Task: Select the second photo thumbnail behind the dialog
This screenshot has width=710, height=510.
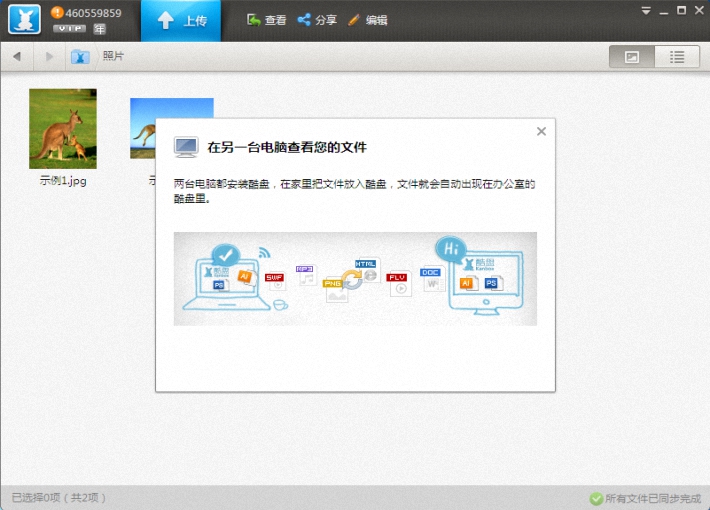Action: click(142, 128)
